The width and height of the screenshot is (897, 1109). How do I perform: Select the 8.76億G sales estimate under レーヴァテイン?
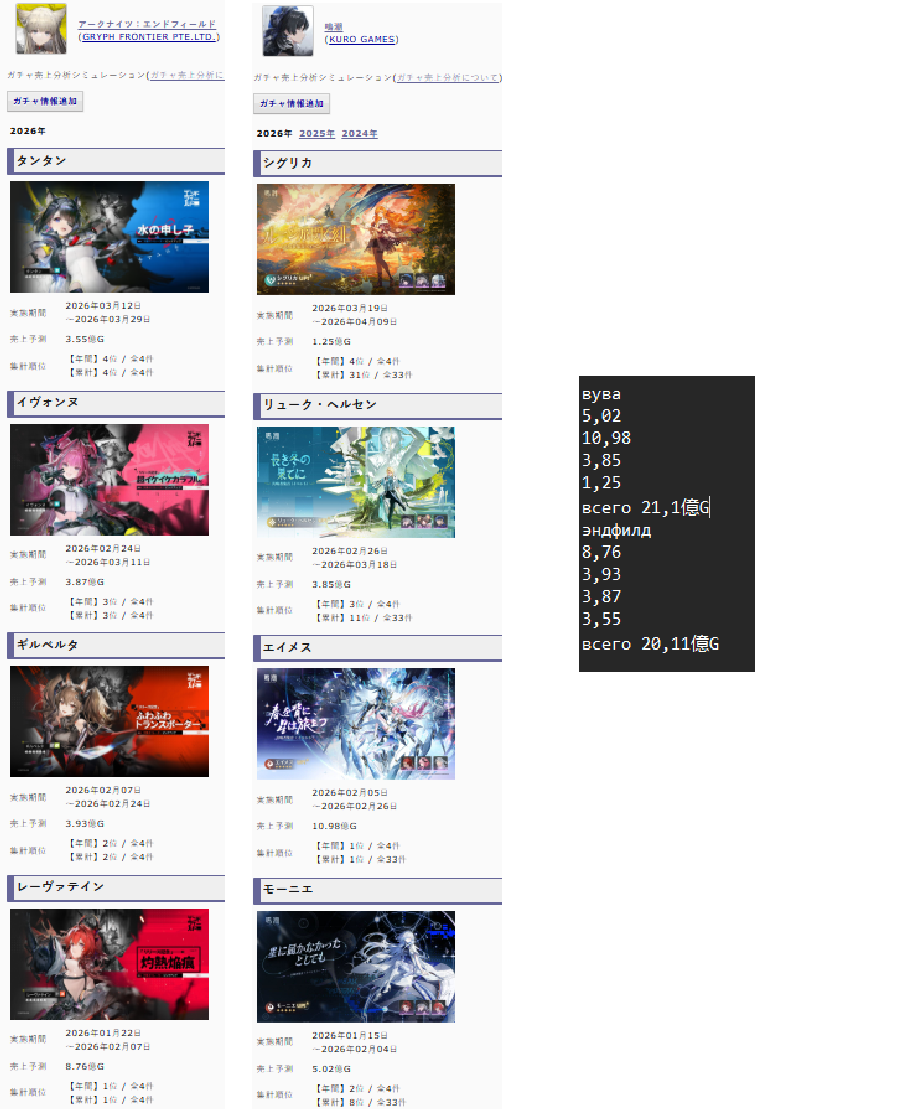85,1067
